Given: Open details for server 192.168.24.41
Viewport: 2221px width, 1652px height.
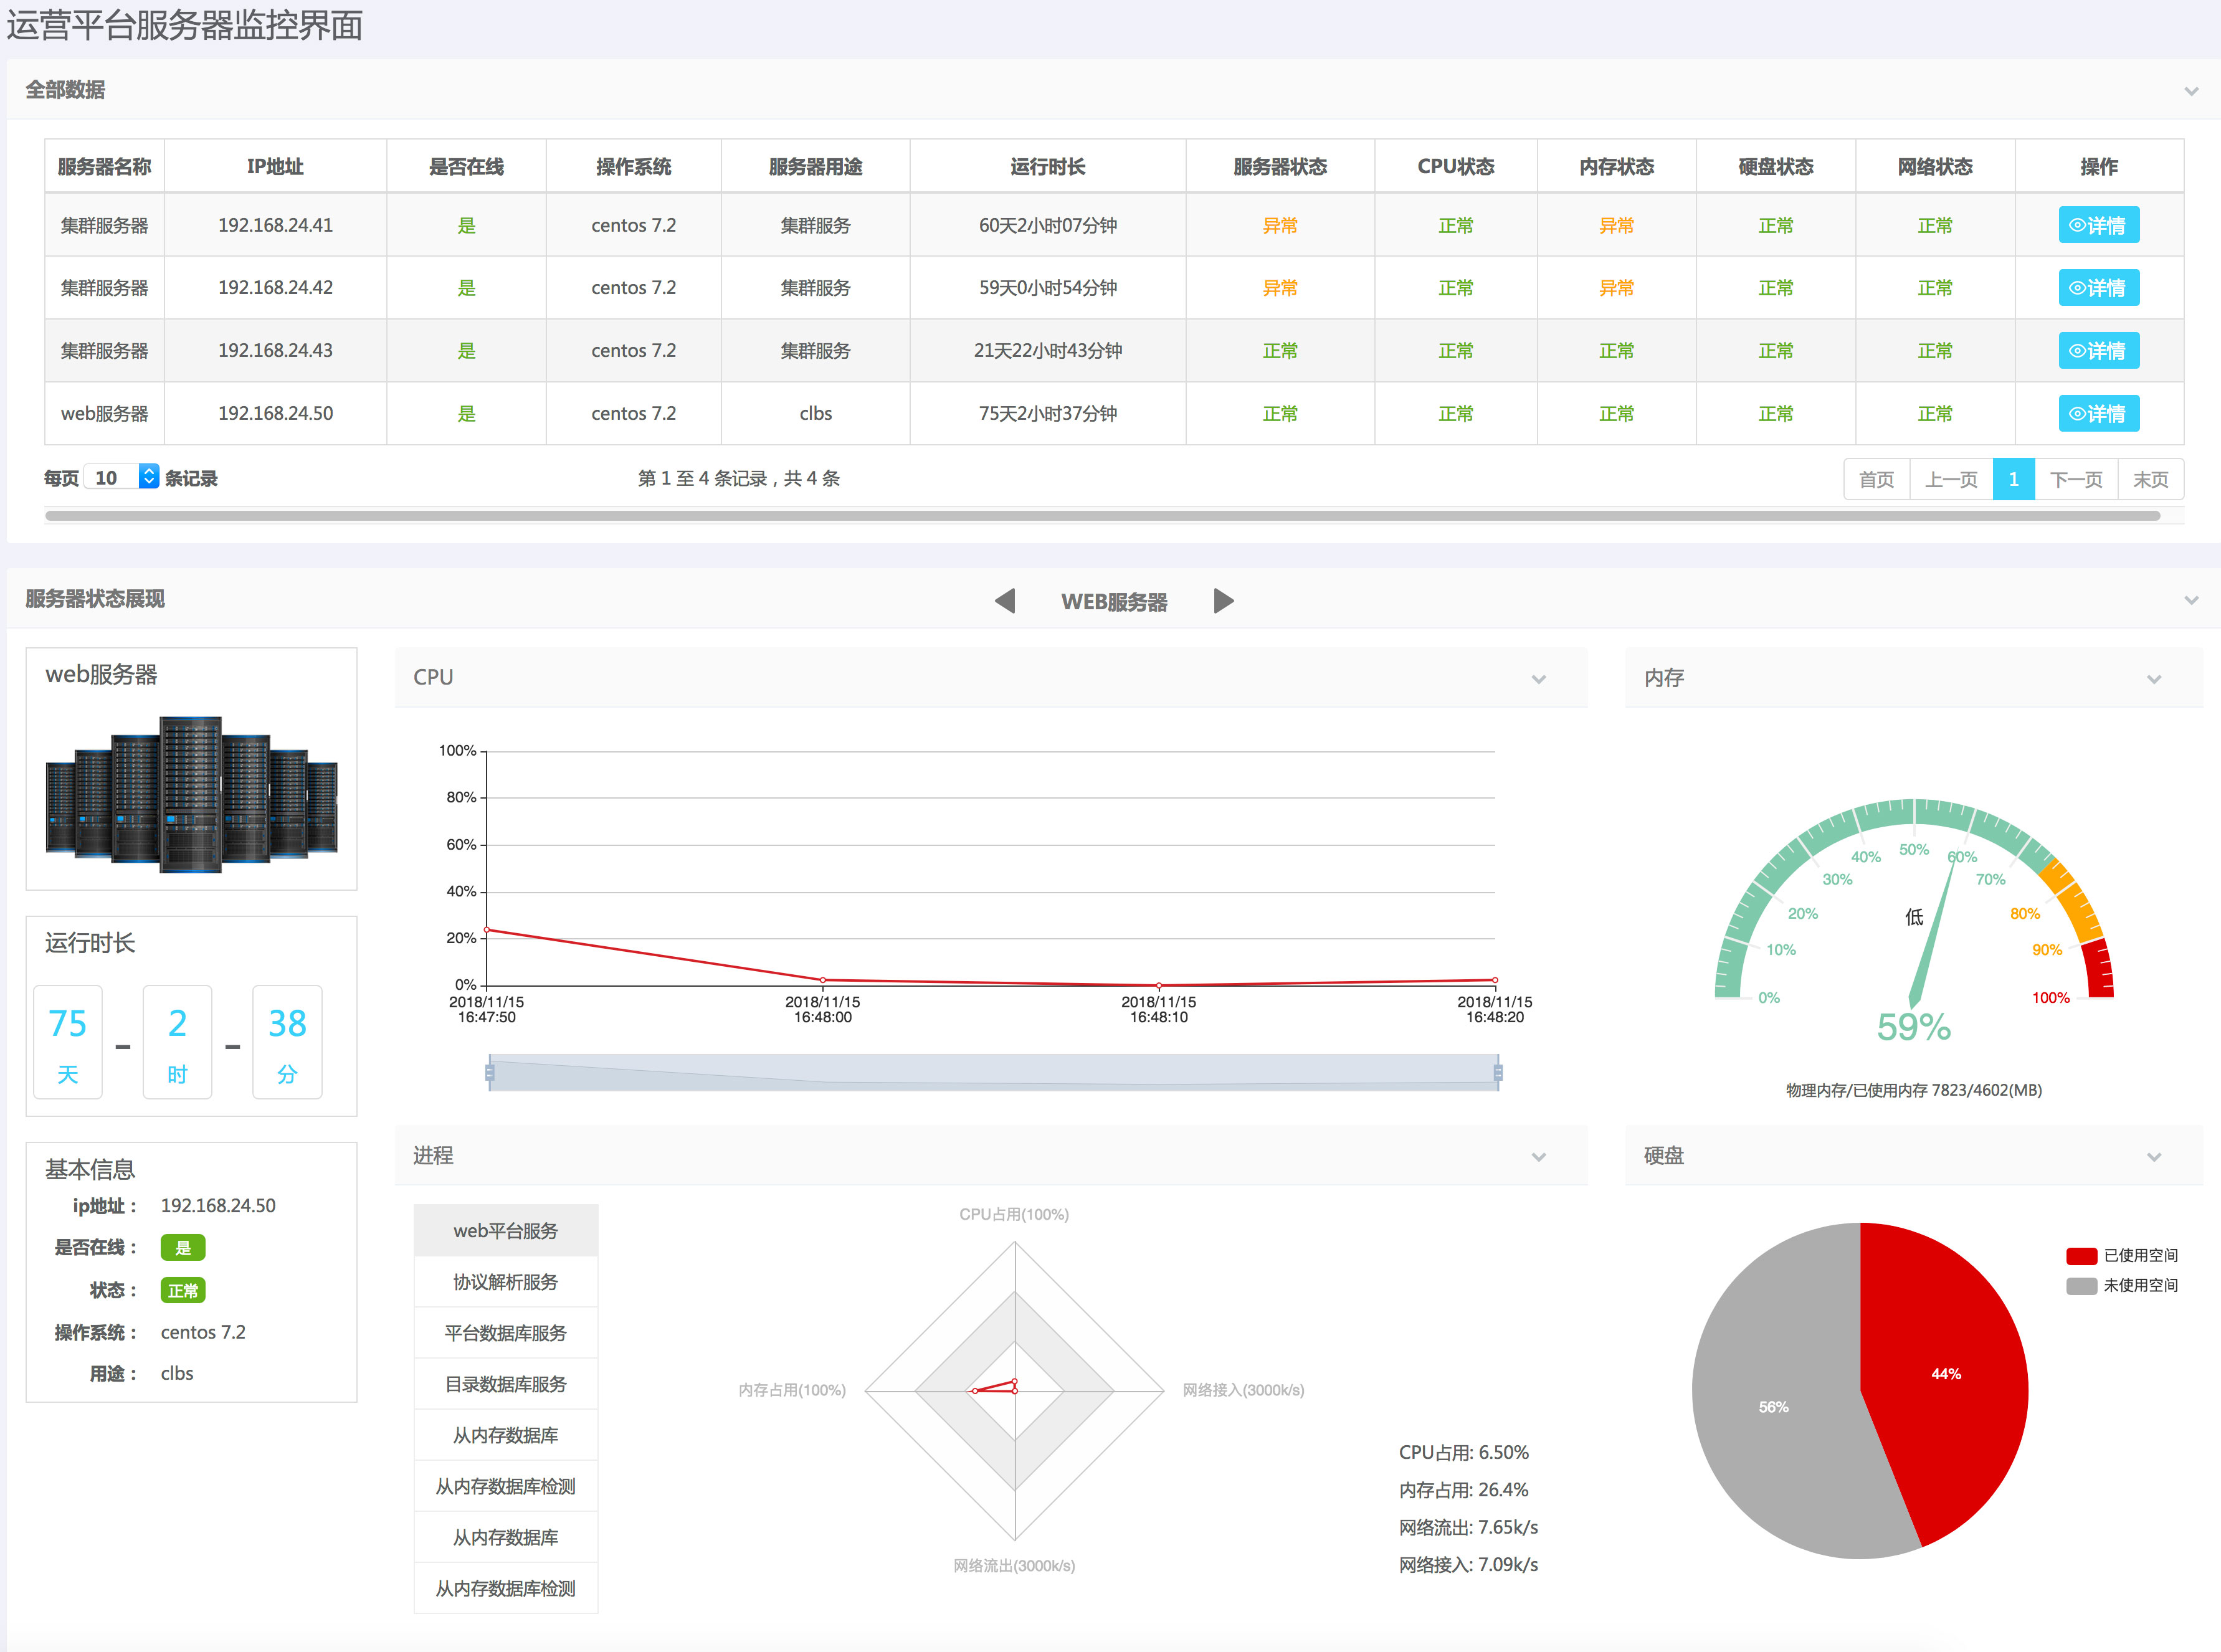Looking at the screenshot, I should (x=2098, y=225).
